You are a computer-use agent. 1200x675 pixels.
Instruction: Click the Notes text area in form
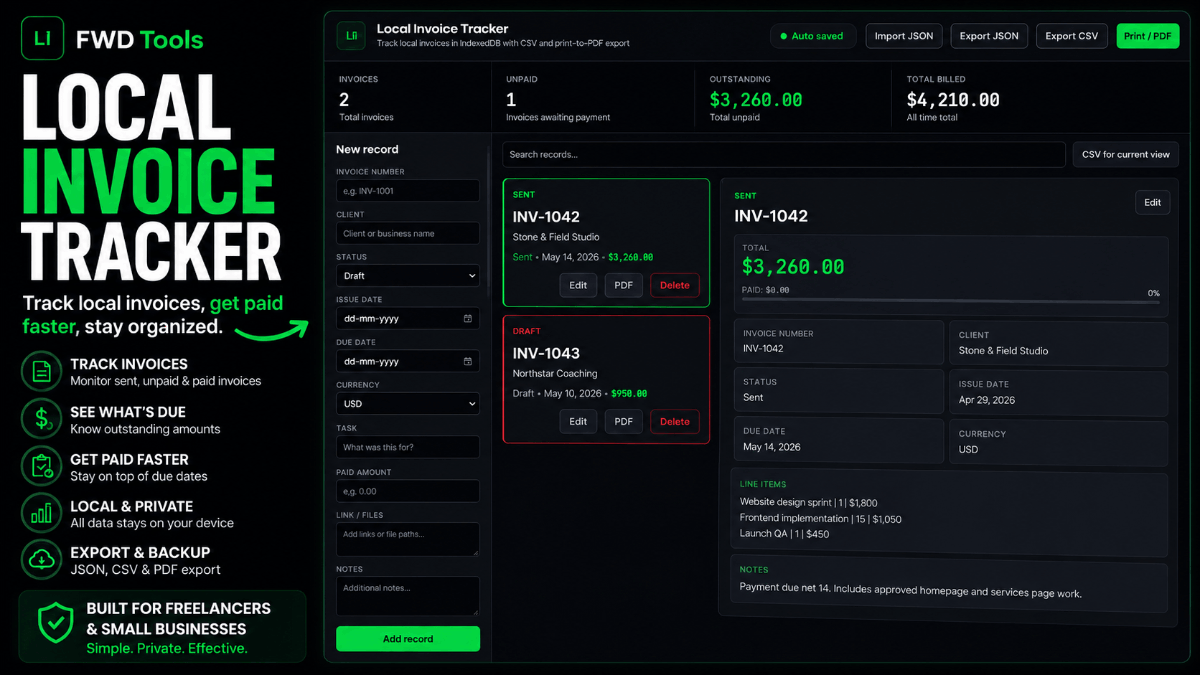coord(408,596)
